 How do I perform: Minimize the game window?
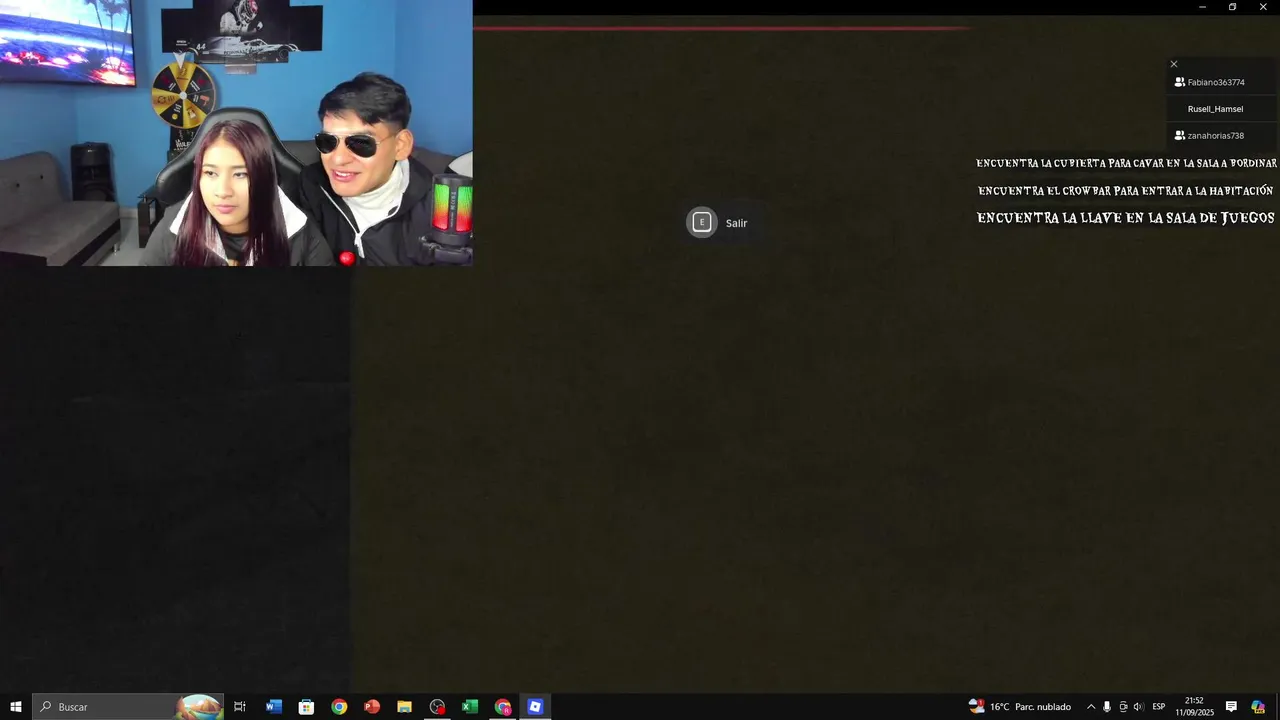click(1202, 7)
